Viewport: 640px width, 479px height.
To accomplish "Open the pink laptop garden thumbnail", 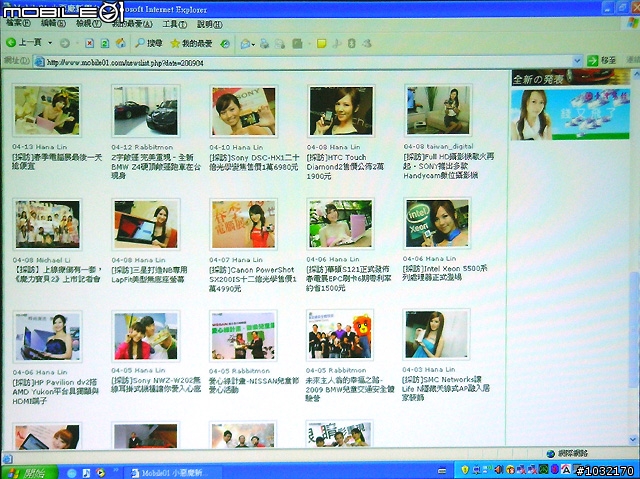I will point(340,224).
